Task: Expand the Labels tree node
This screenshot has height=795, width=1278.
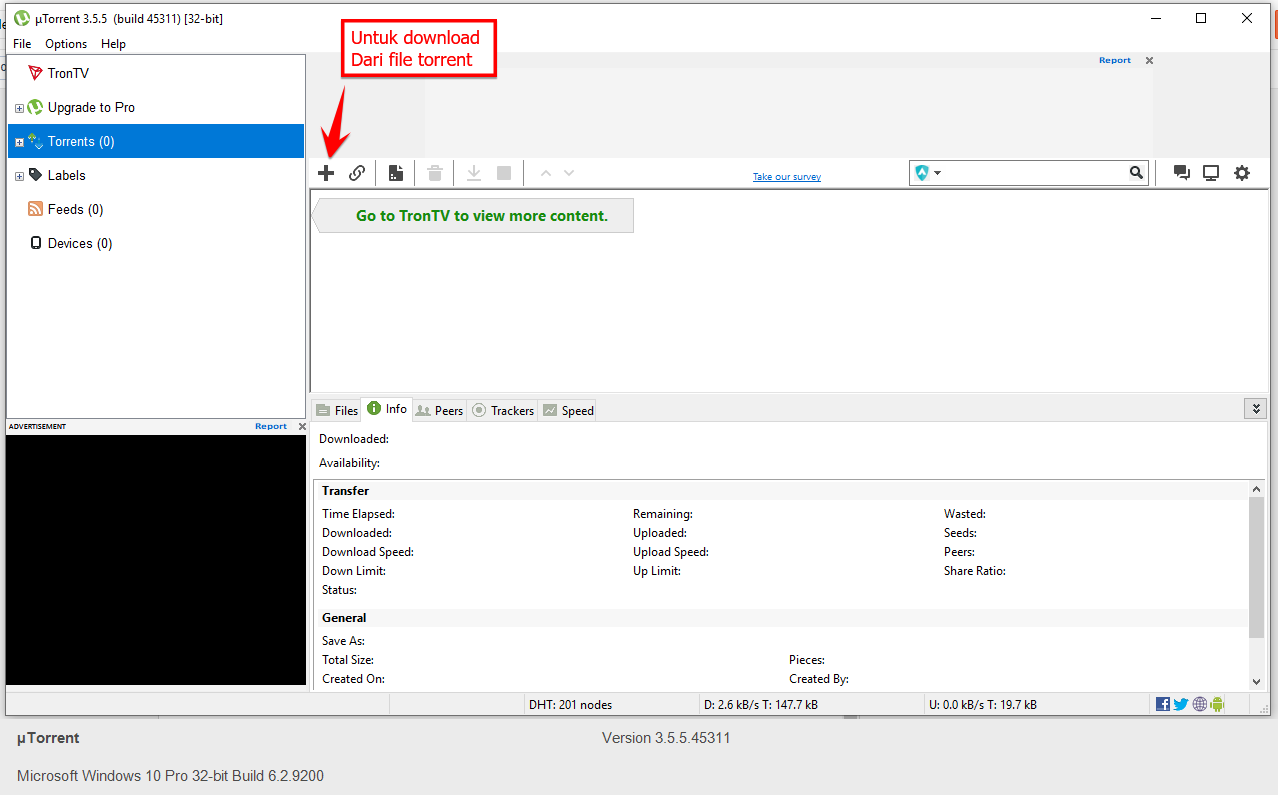Action: (x=19, y=176)
